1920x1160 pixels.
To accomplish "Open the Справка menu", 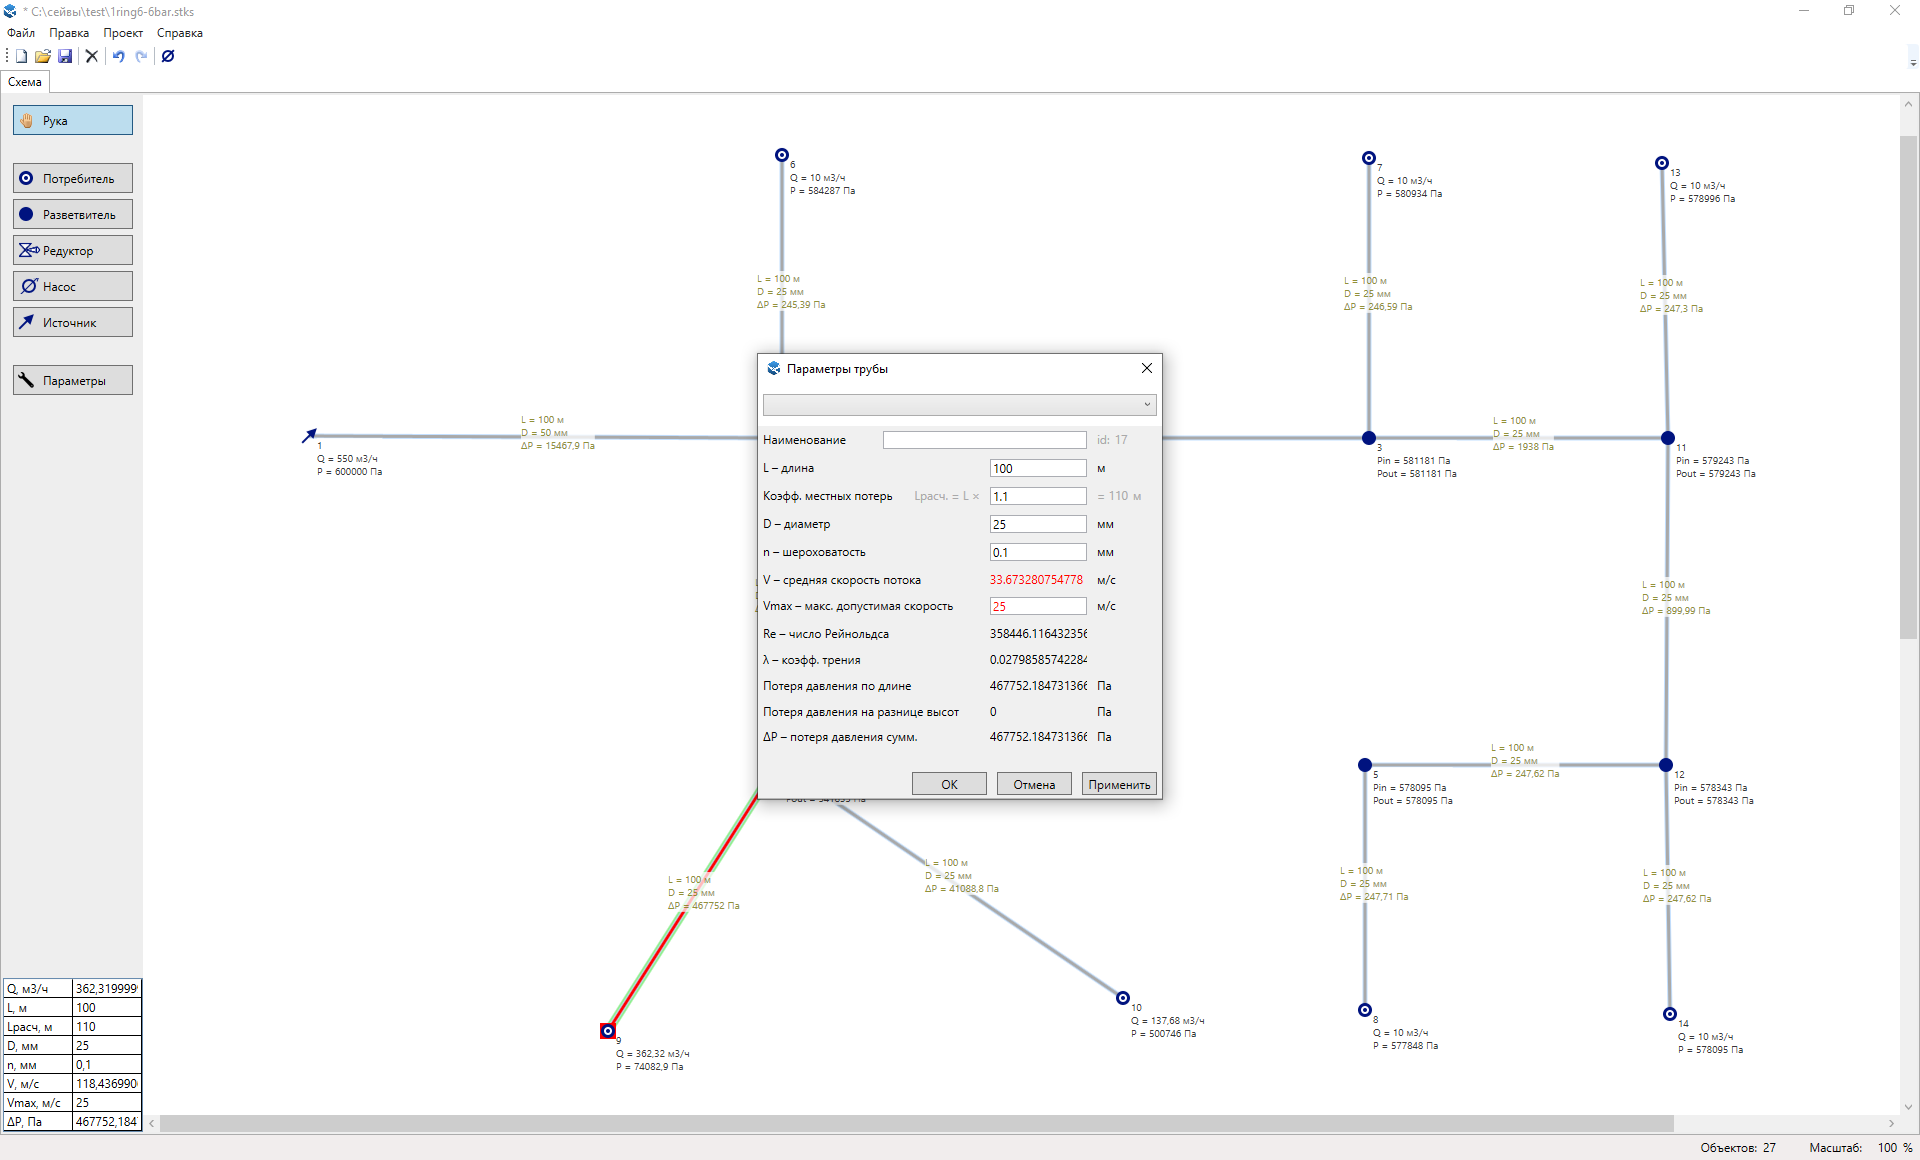I will (x=179, y=33).
